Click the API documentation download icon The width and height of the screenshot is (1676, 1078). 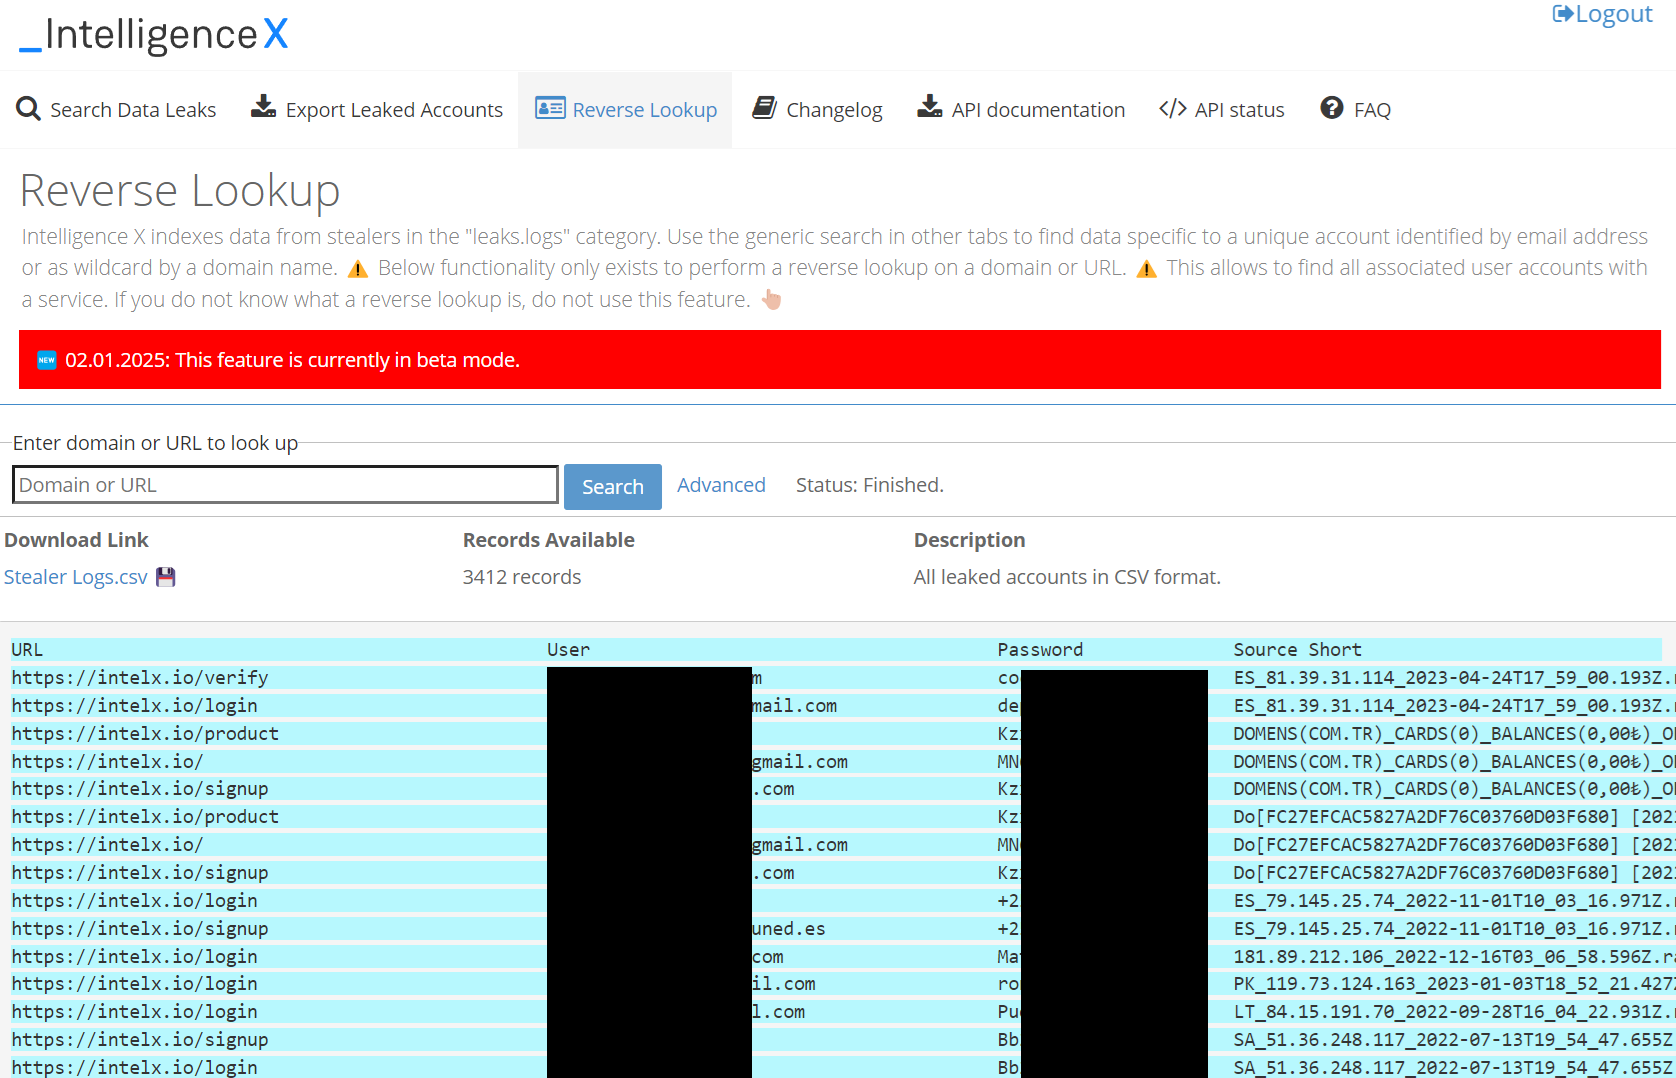(929, 107)
